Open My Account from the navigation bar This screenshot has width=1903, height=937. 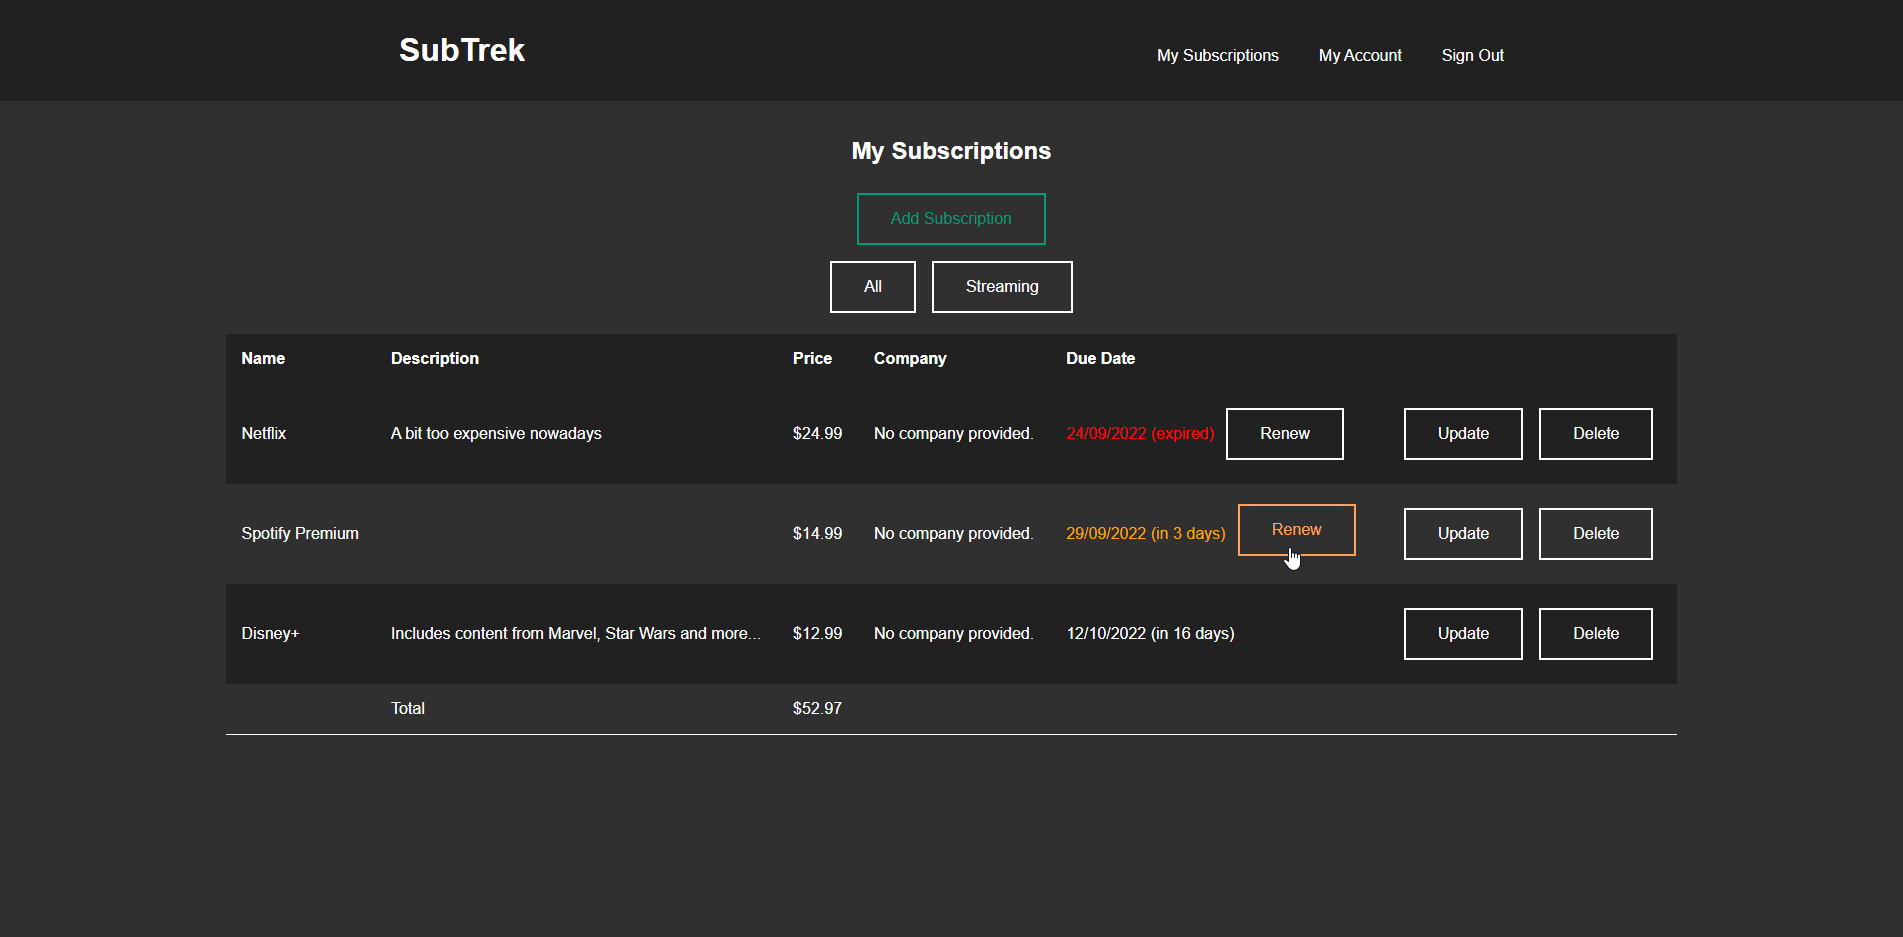[1360, 55]
